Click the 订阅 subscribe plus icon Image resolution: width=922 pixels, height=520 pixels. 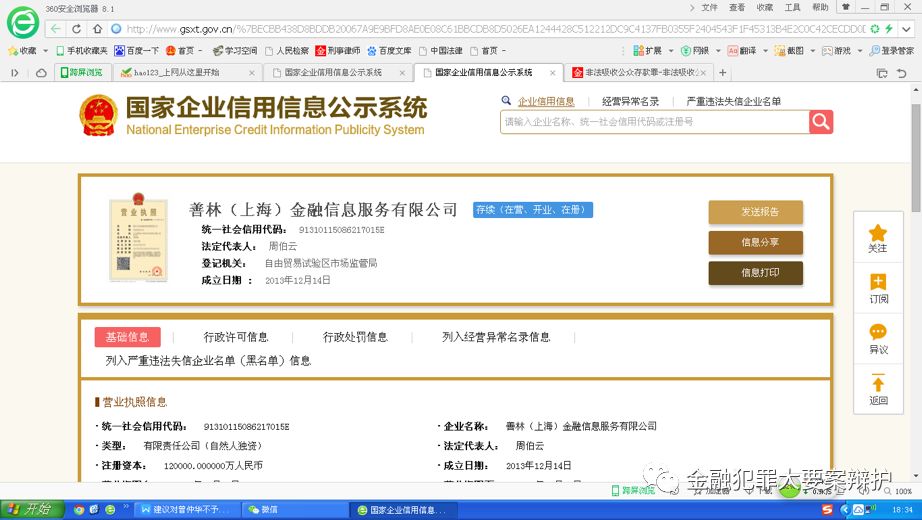tap(878, 282)
